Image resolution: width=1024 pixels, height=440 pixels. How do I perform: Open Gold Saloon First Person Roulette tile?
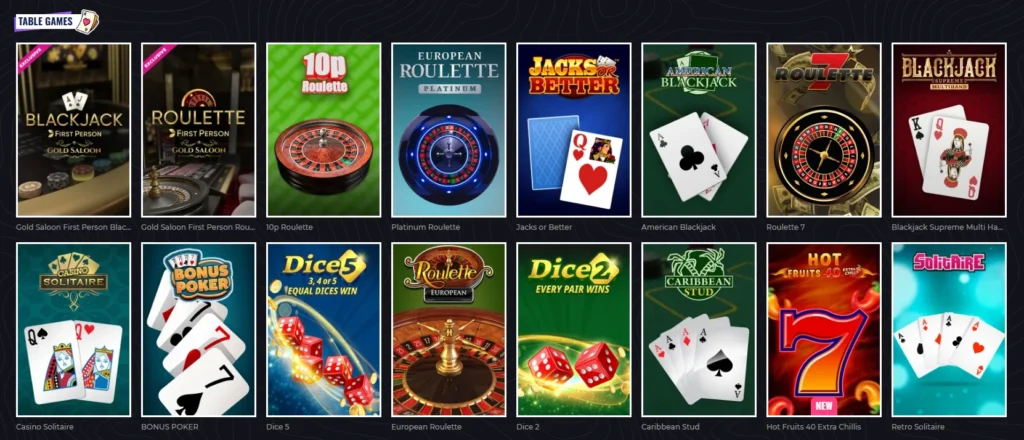[199, 130]
